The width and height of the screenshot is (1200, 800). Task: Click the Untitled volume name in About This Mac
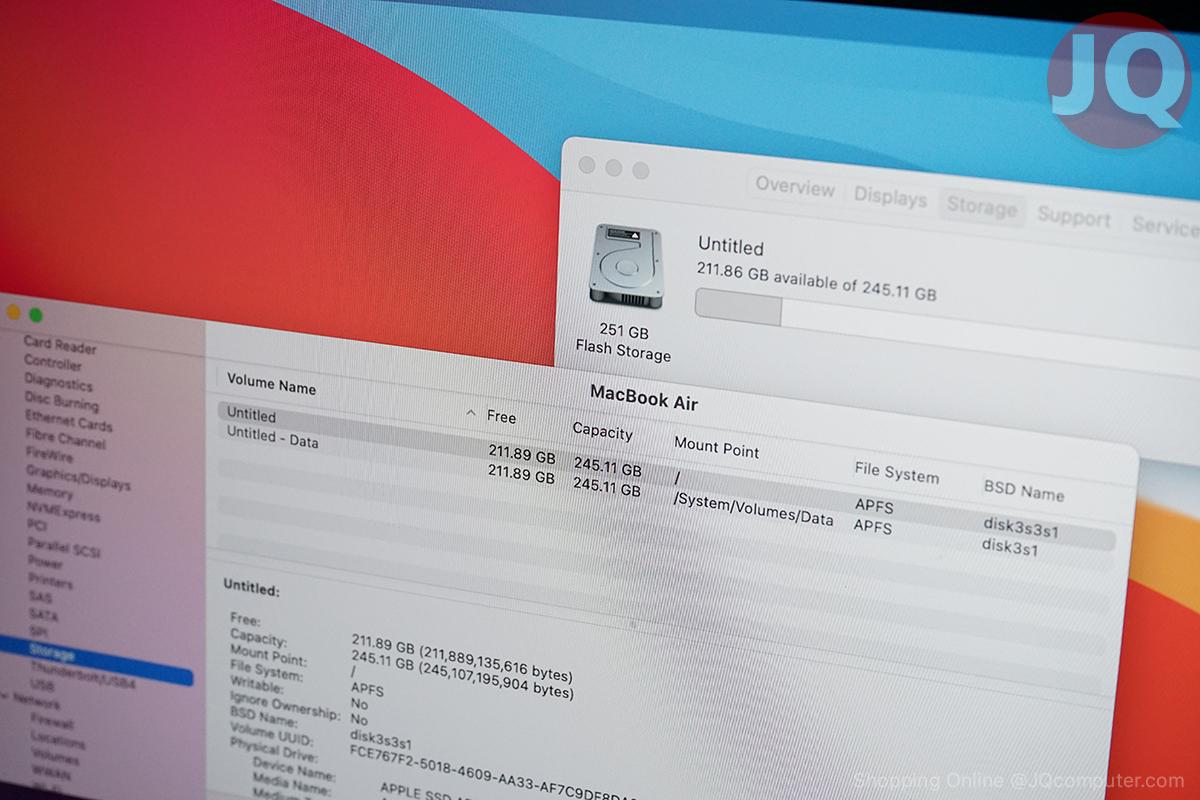point(730,246)
